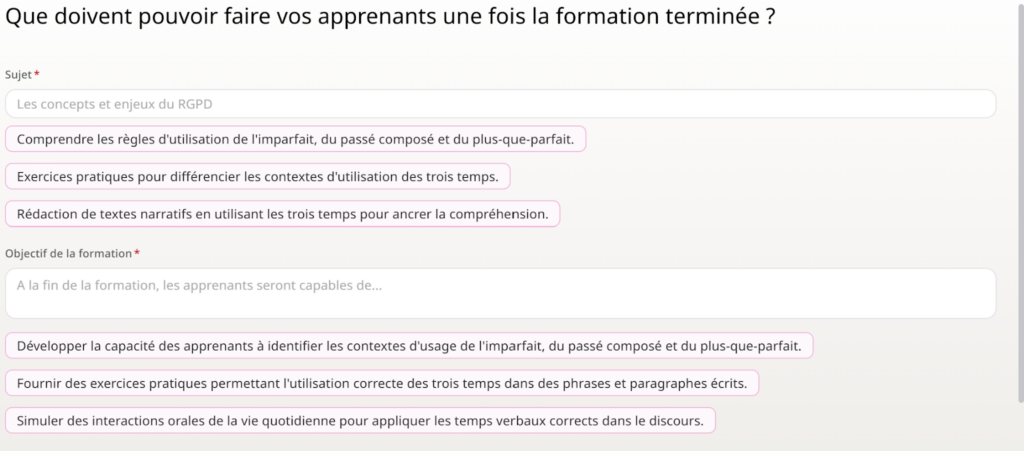
Task: Click the Sujet text input field
Action: coord(500,104)
